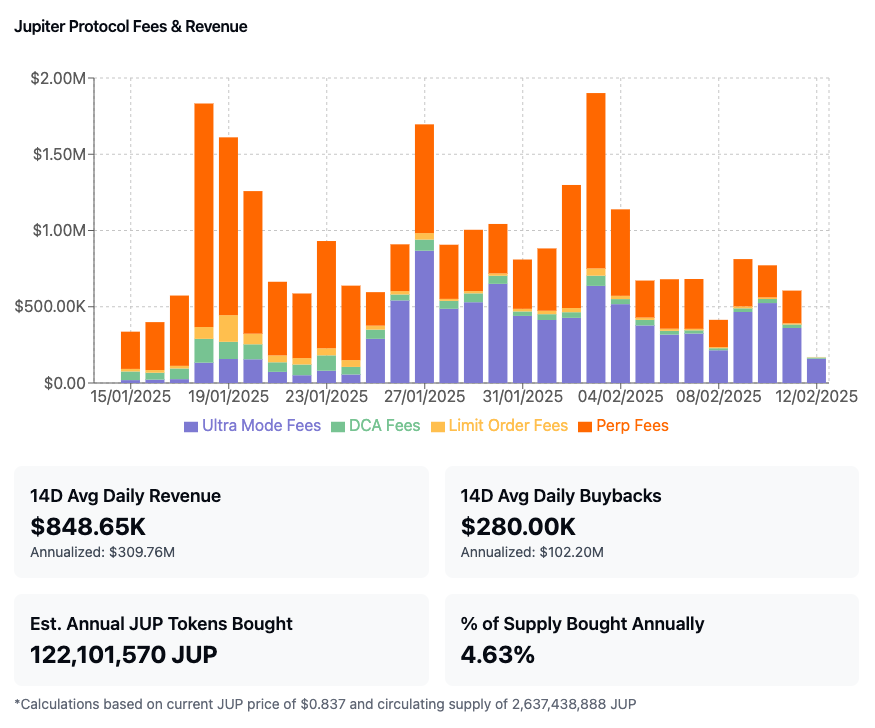Image resolution: width=875 pixels, height=728 pixels.
Task: Click the Jupiter Protocol Fees & Revenue title
Action: click(x=130, y=27)
